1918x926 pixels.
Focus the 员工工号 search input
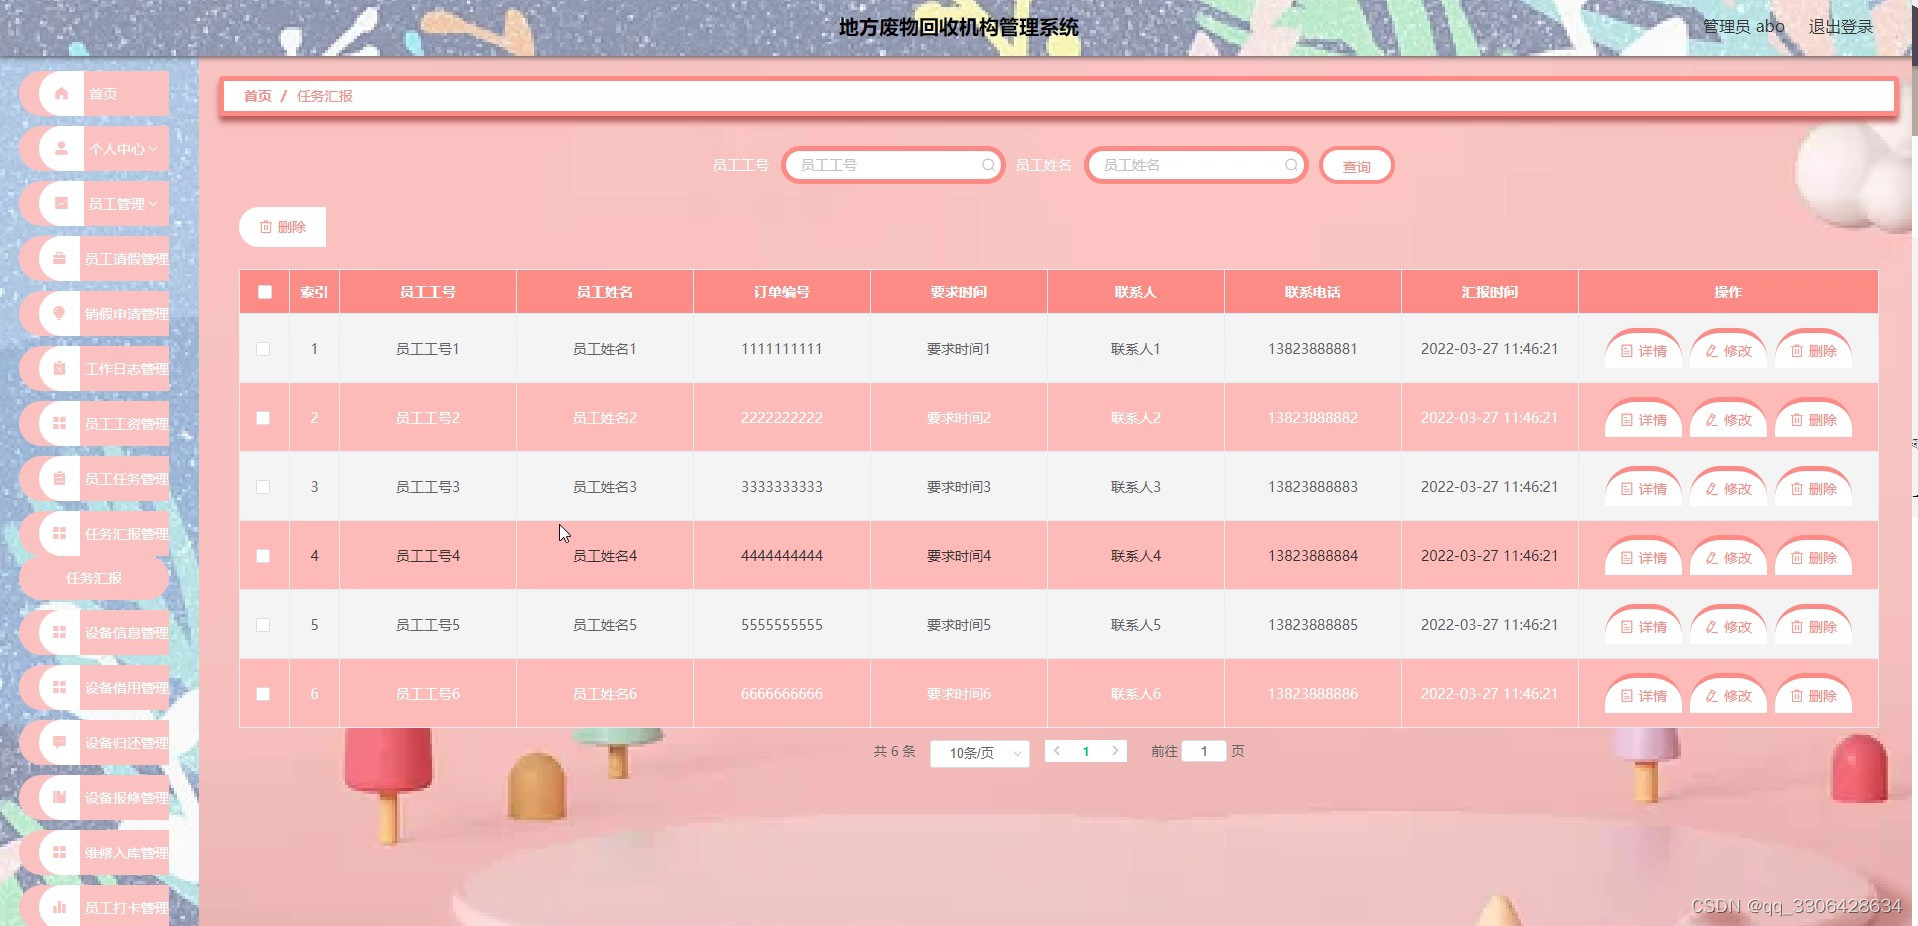[x=893, y=165]
